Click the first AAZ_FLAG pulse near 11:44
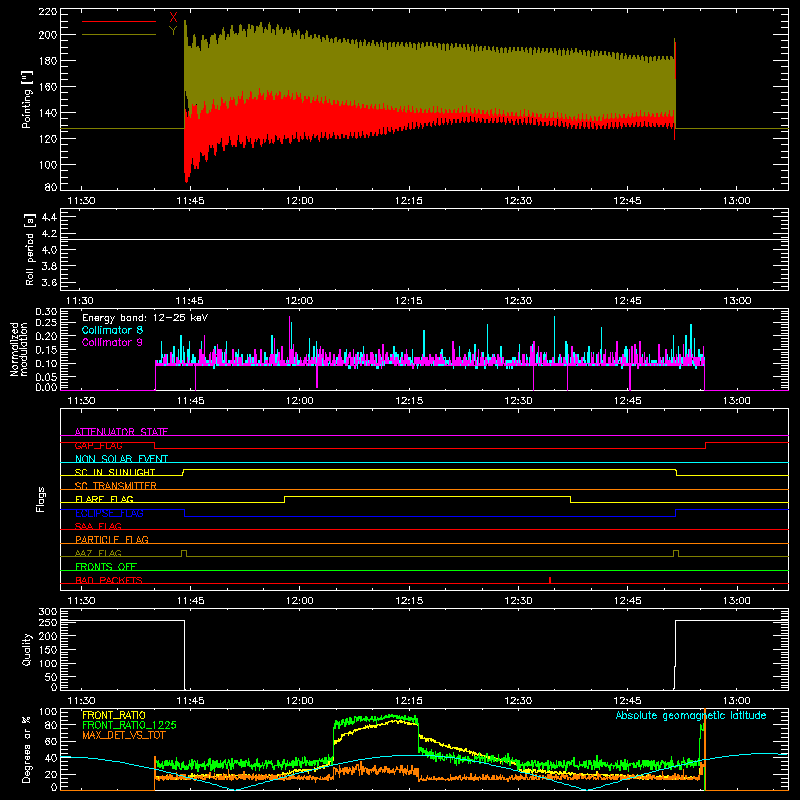This screenshot has width=800, height=800. [x=184, y=553]
